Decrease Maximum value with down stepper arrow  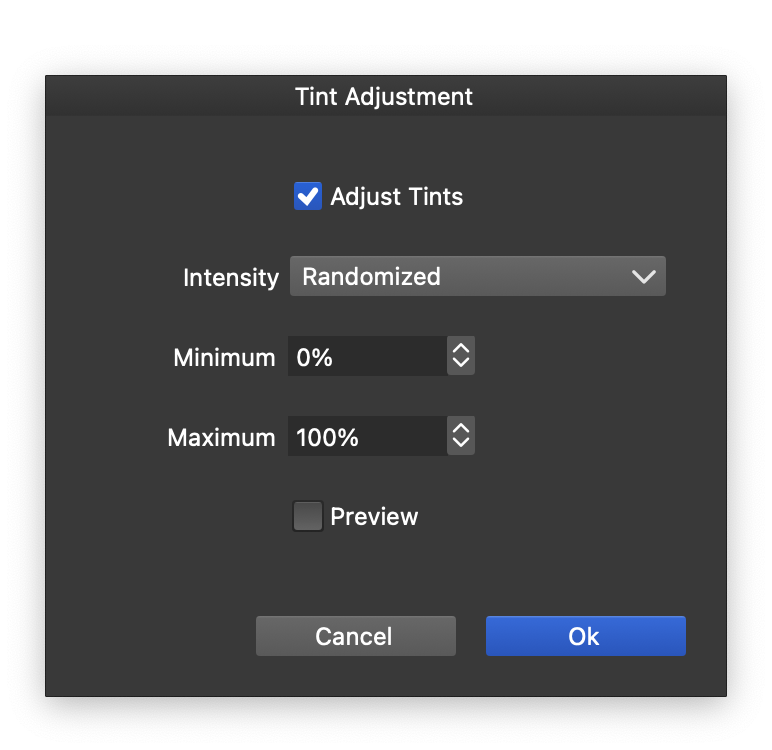pos(460,444)
